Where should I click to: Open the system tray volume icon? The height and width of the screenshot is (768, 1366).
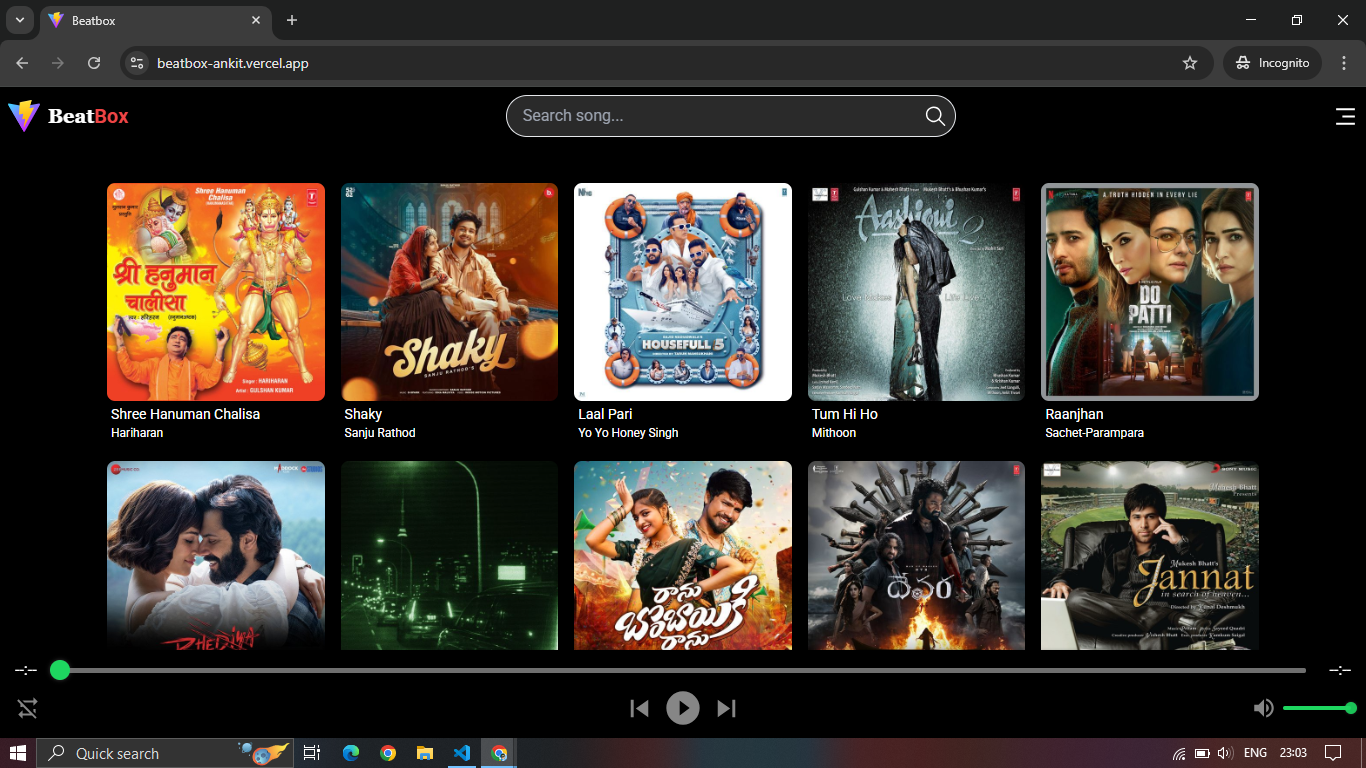(x=1224, y=753)
